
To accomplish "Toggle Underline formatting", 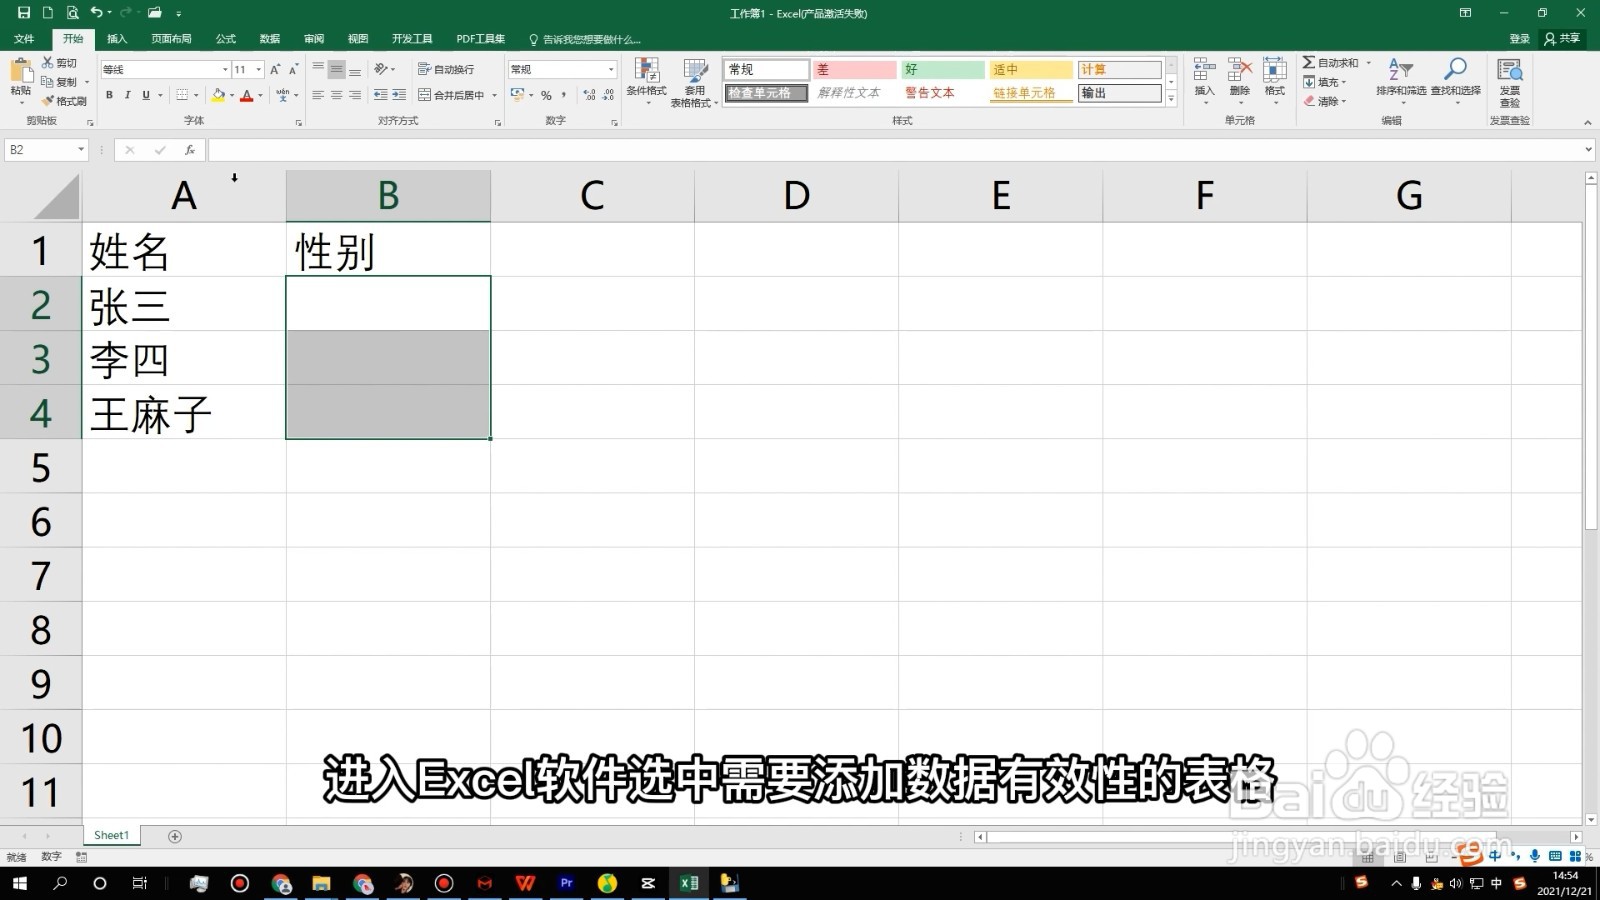I will 146,95.
